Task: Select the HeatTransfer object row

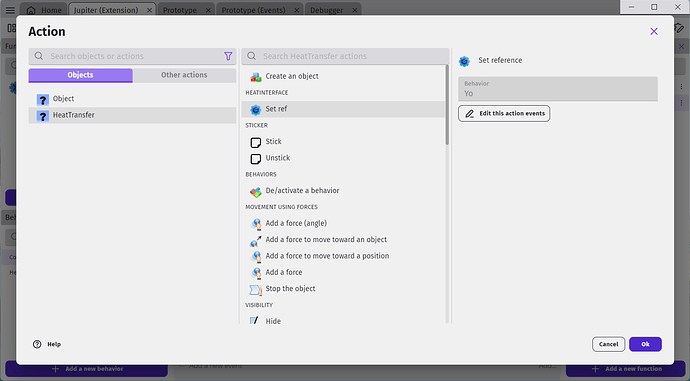Action: click(x=132, y=115)
